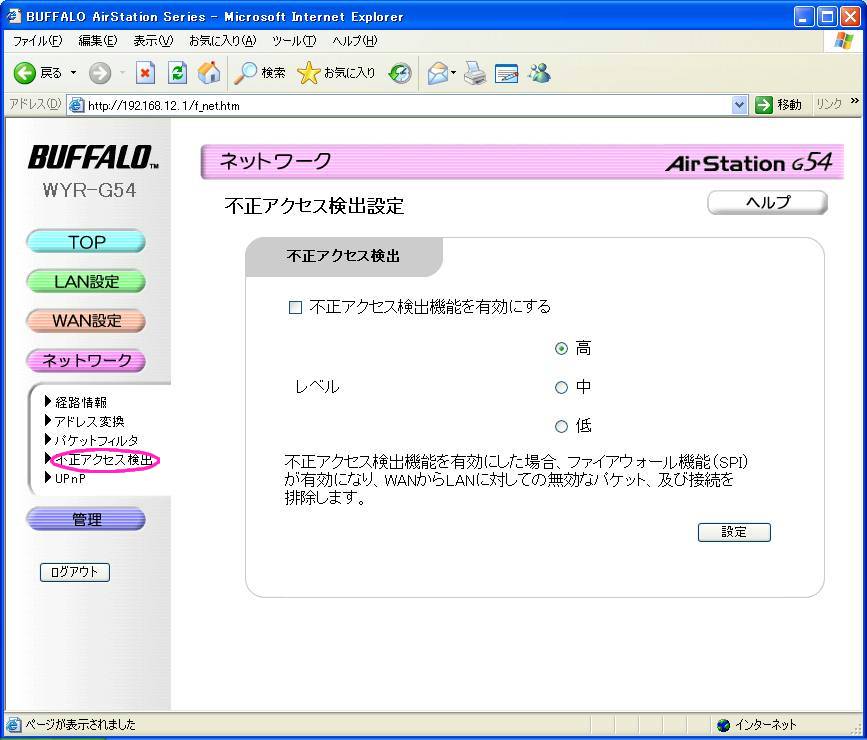Click the ヘルプ help button
The height and width of the screenshot is (740, 867).
tap(767, 203)
